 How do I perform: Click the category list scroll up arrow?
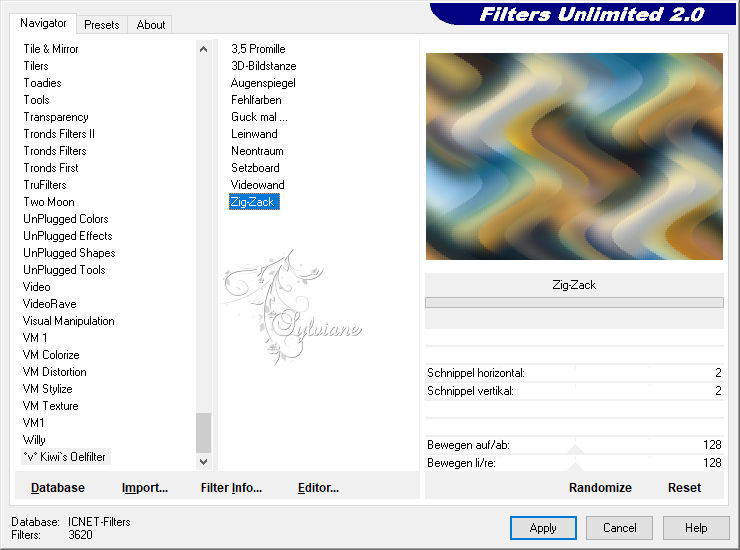pos(203,49)
